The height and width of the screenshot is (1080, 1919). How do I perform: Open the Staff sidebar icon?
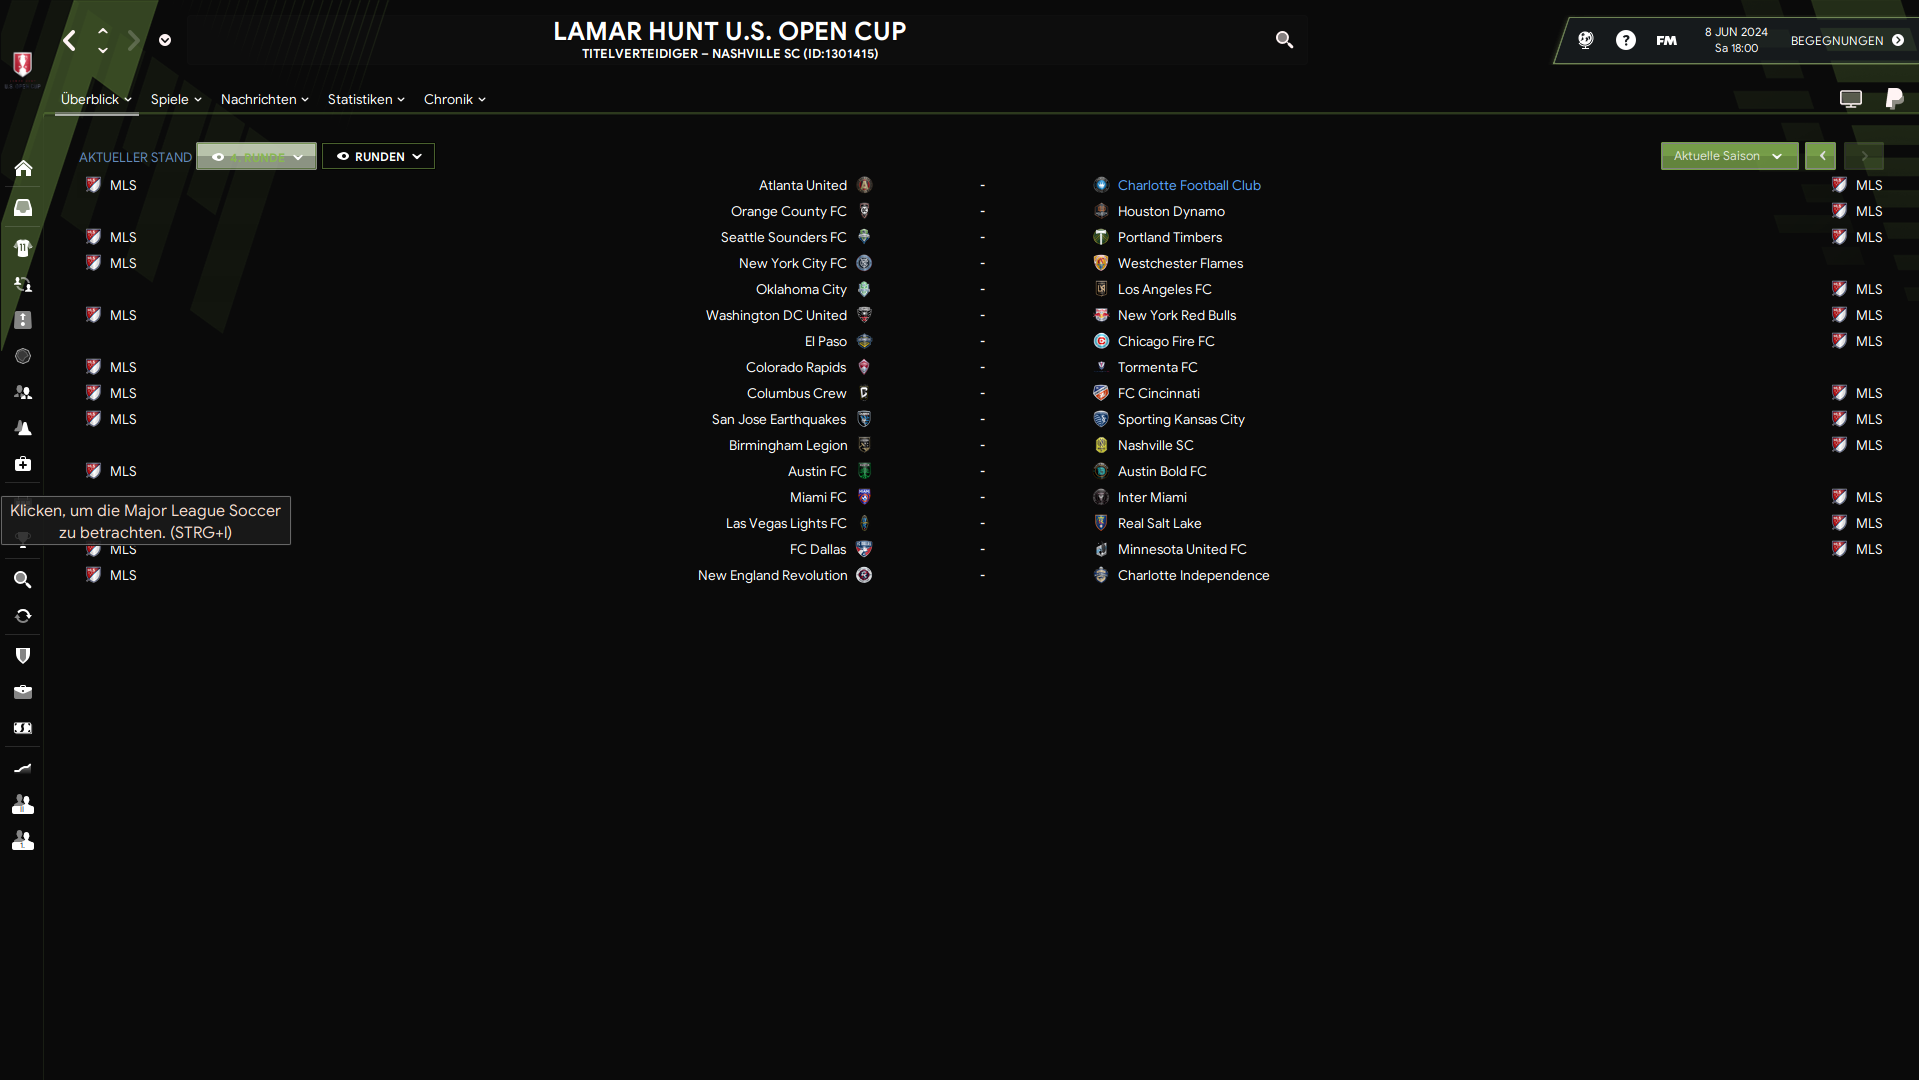pos(23,392)
